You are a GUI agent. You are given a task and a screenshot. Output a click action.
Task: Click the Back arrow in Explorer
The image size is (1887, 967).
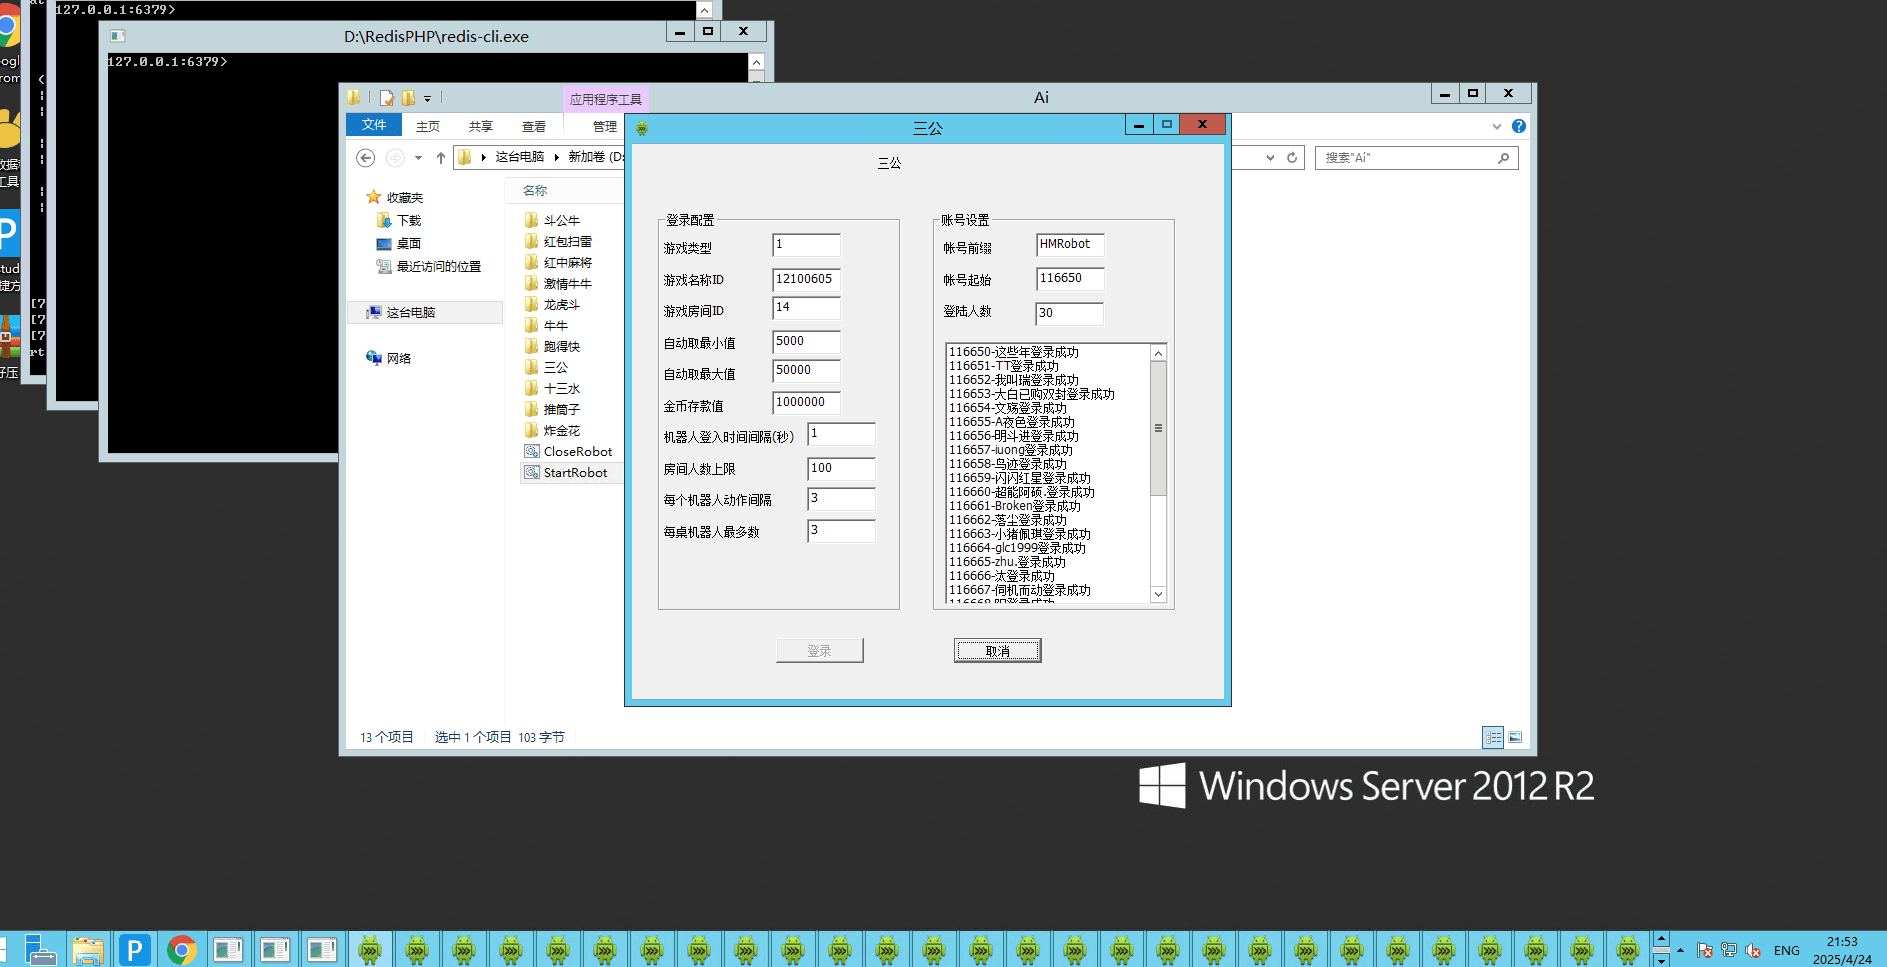point(366,158)
